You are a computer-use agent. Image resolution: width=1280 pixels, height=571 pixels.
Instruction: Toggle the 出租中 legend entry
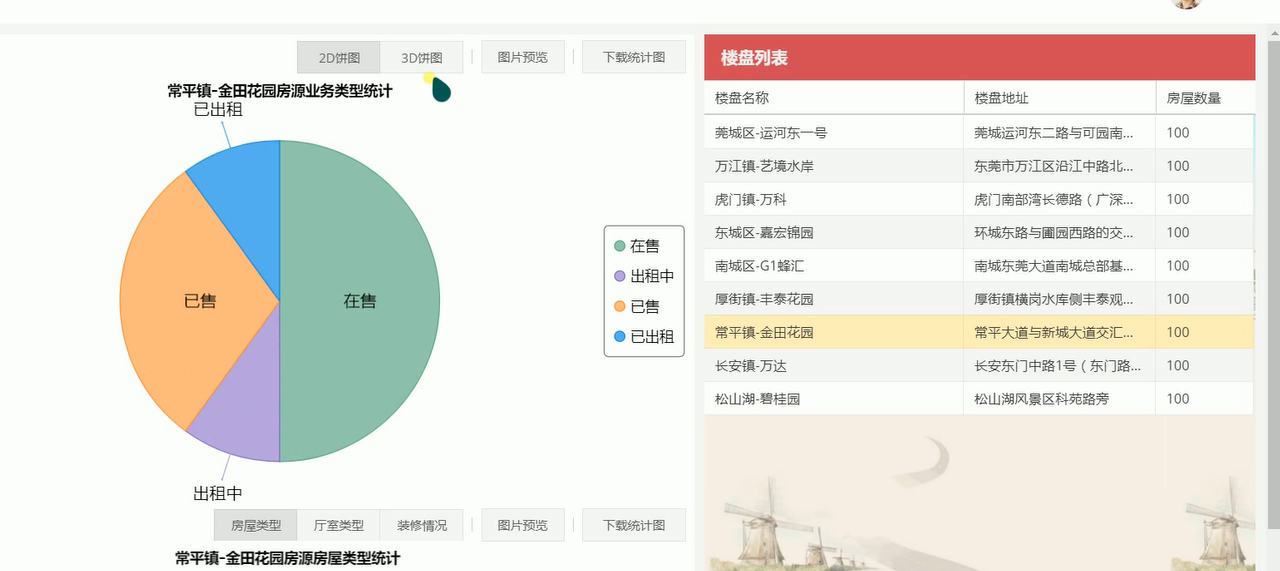[x=644, y=276]
